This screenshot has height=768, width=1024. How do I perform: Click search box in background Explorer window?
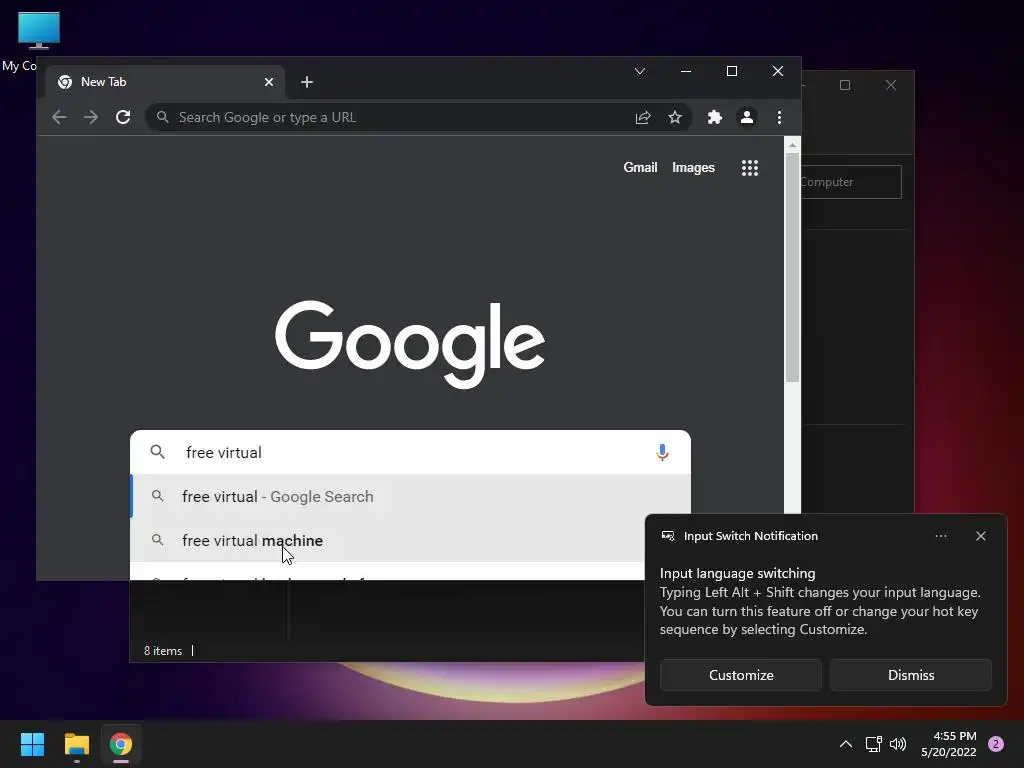851,182
